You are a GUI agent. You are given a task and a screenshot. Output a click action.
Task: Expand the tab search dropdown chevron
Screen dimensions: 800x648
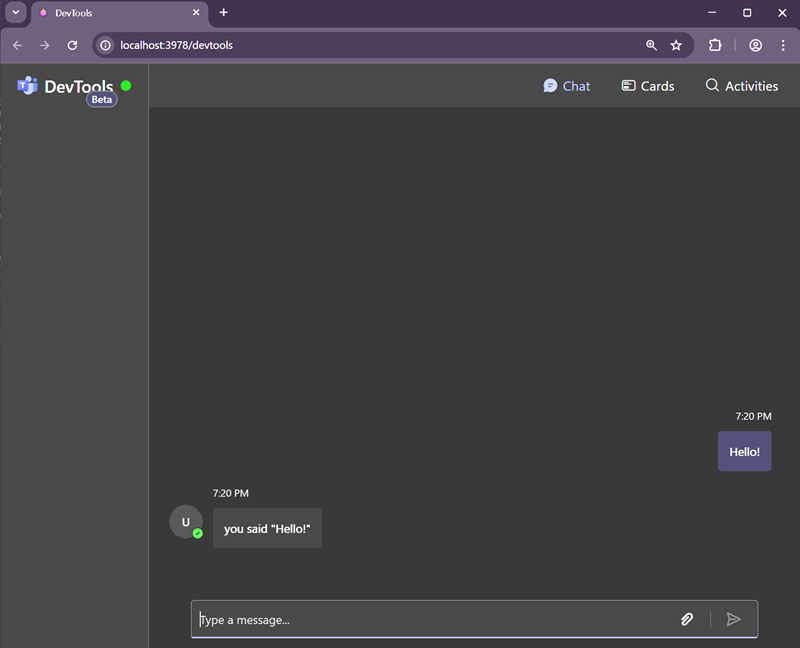pyautogui.click(x=16, y=12)
